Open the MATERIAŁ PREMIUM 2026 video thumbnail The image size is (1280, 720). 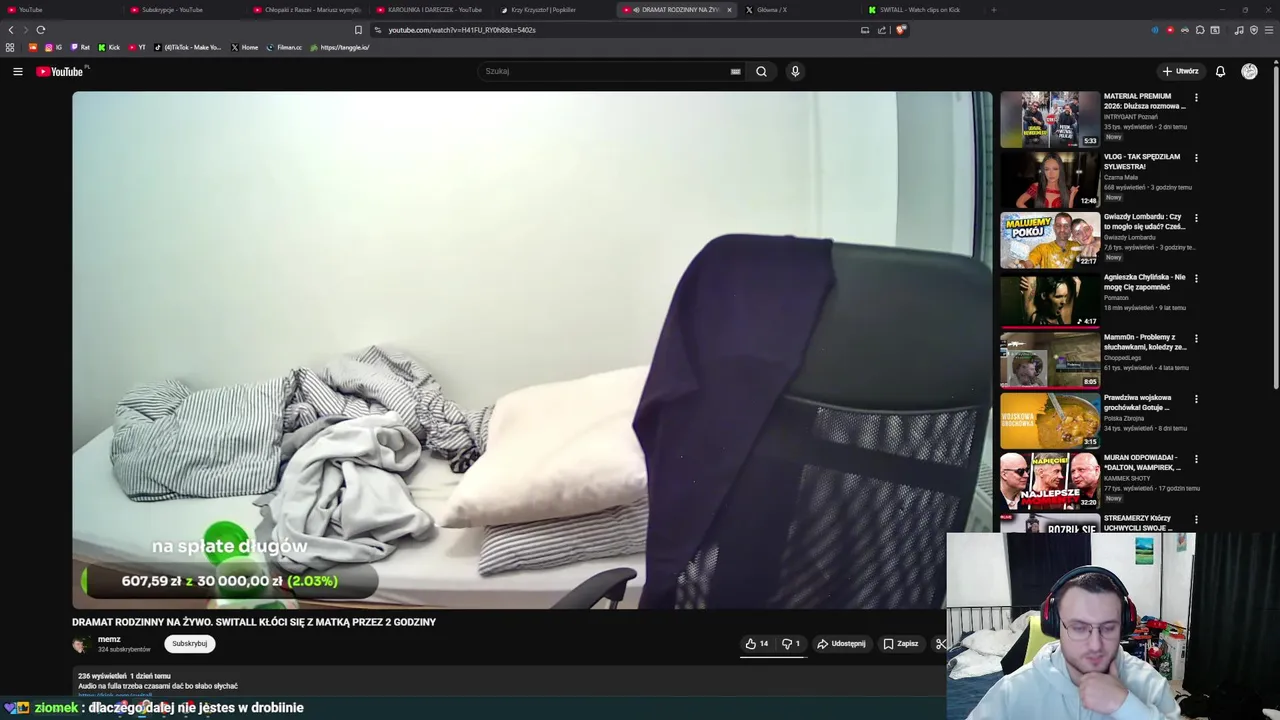point(1050,119)
